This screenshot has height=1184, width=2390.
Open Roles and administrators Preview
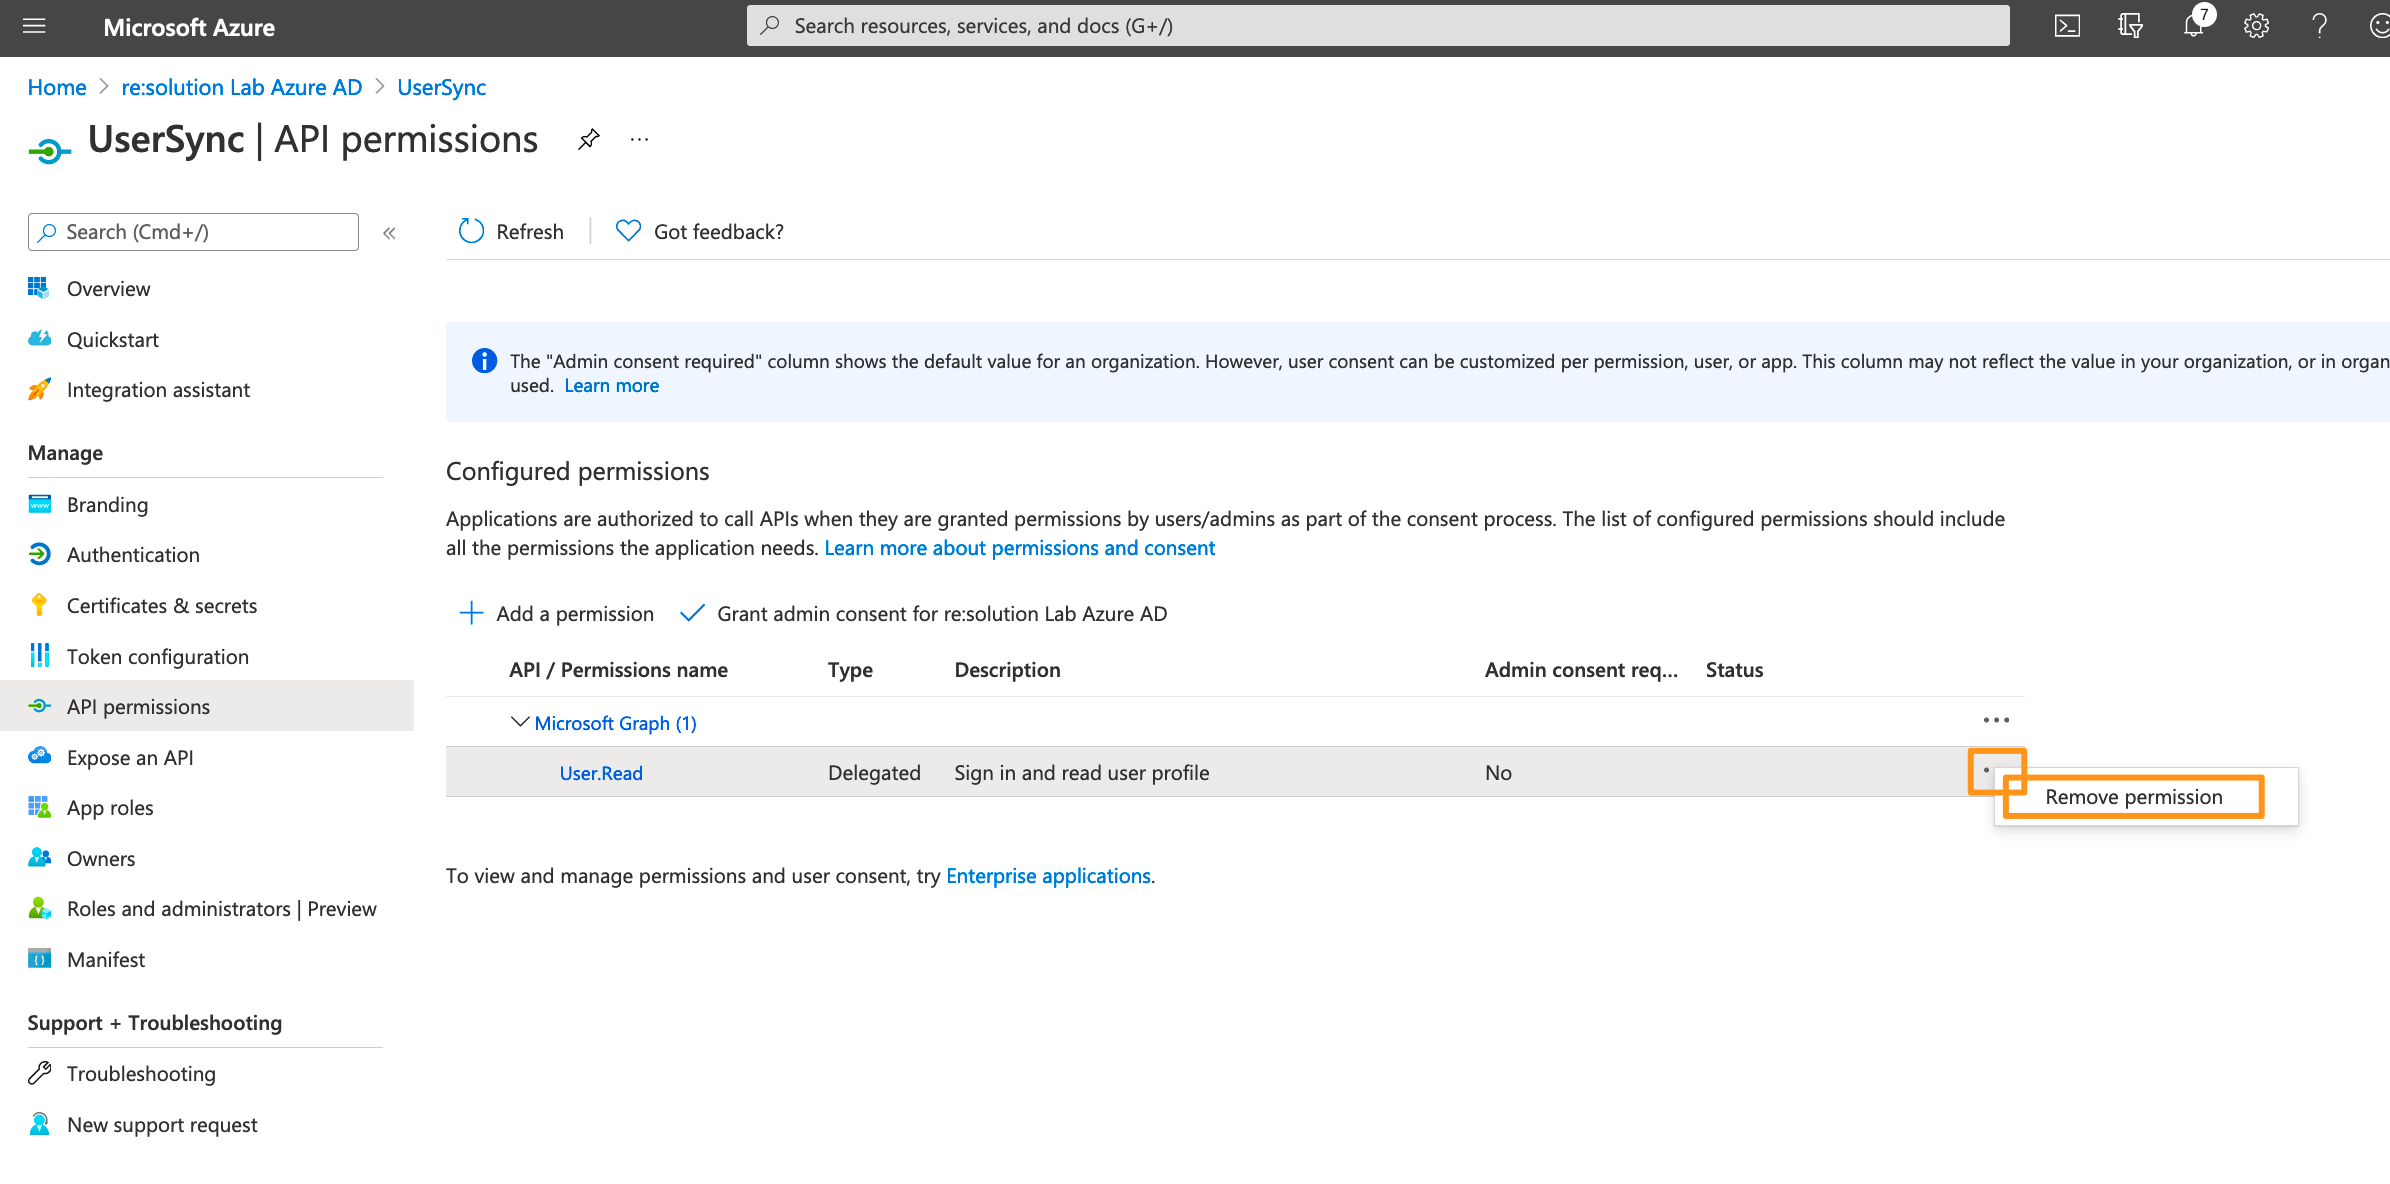point(222,909)
